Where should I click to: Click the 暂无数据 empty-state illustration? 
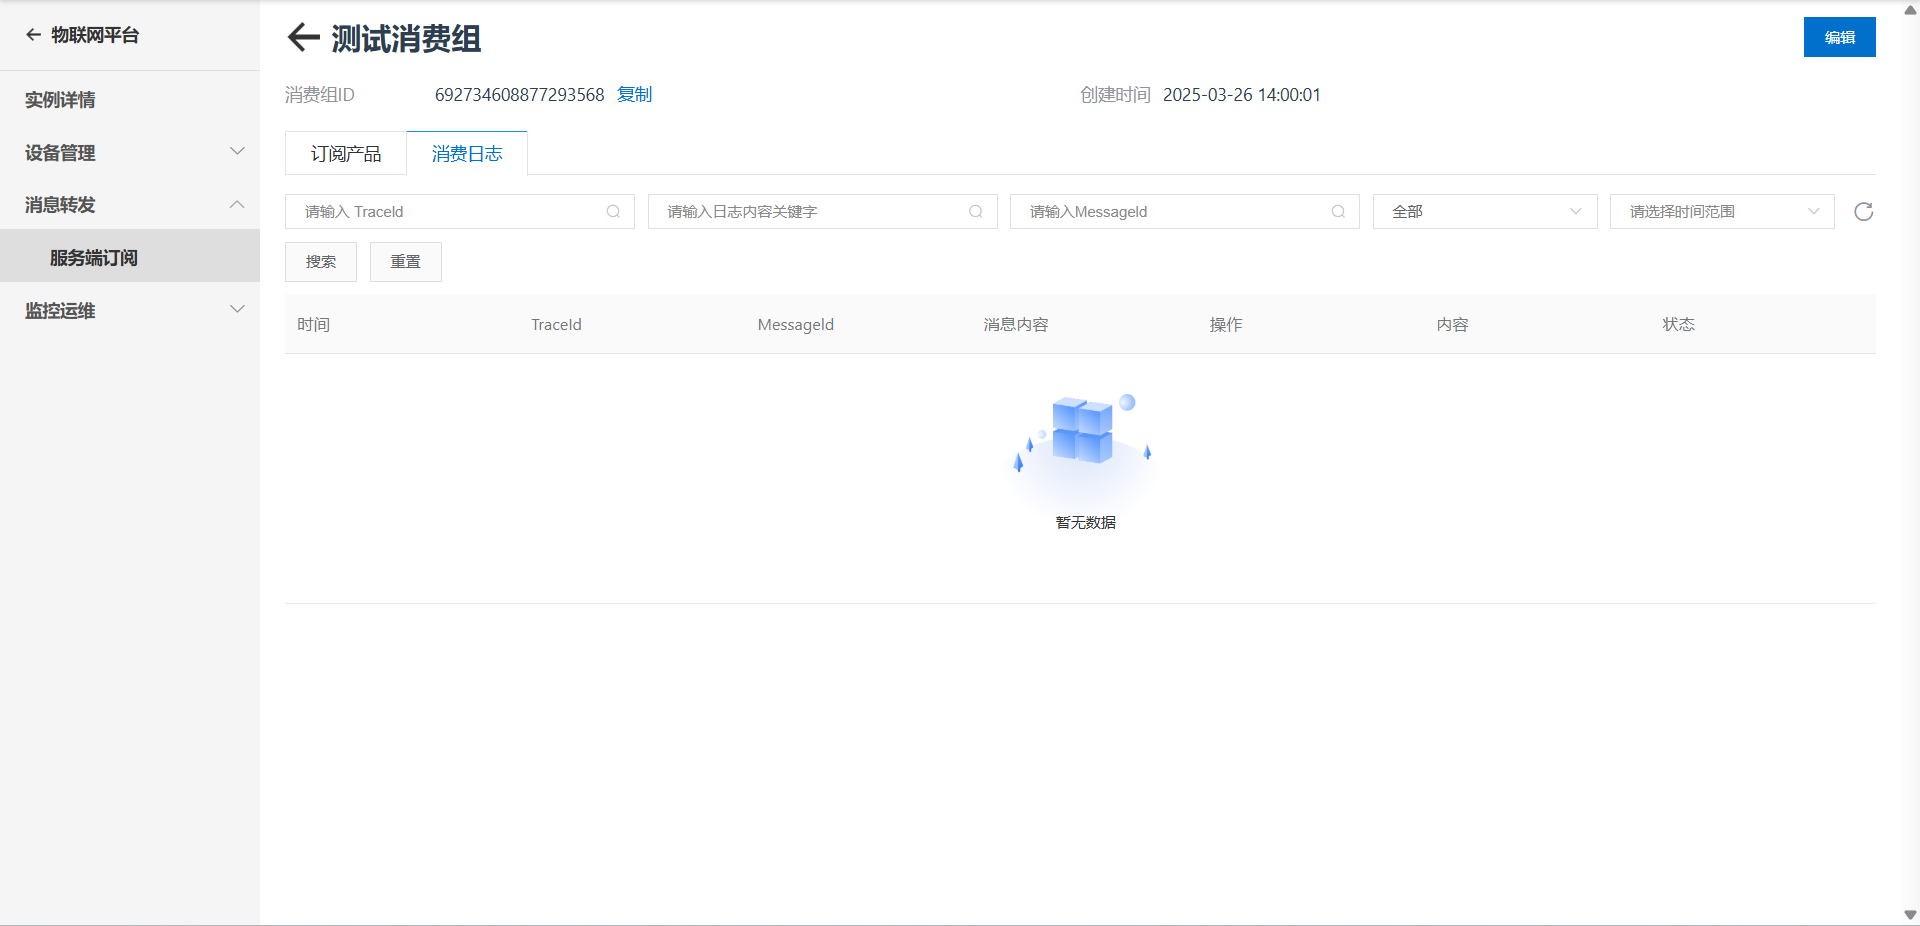[1085, 446]
